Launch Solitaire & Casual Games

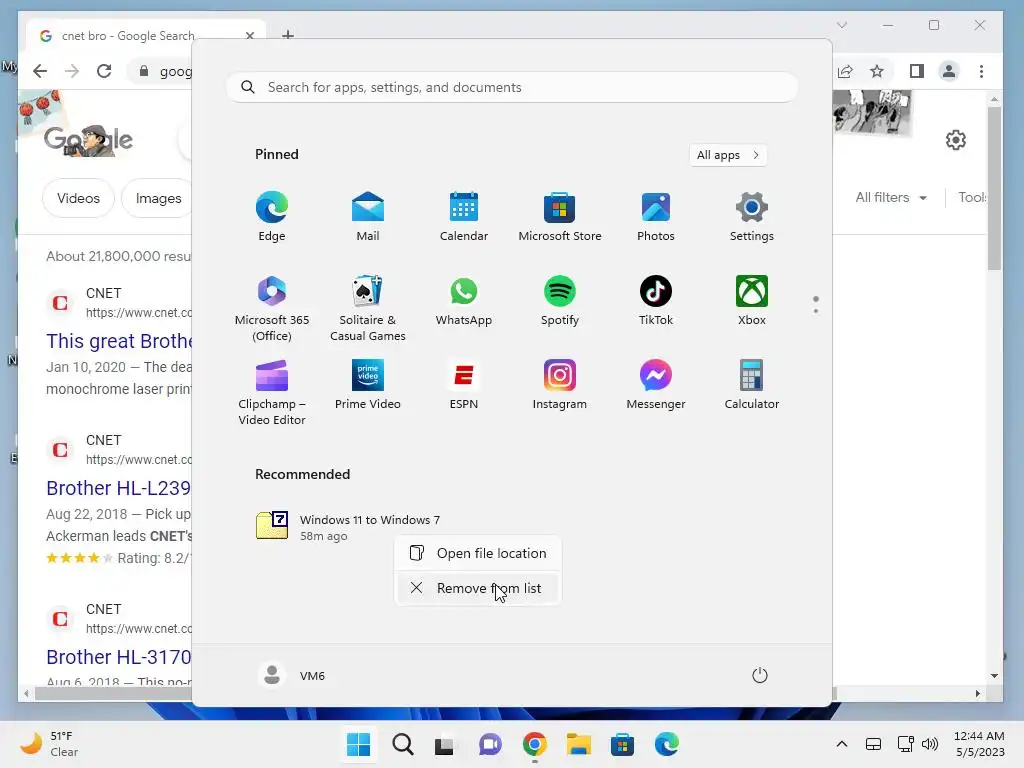pyautogui.click(x=368, y=308)
